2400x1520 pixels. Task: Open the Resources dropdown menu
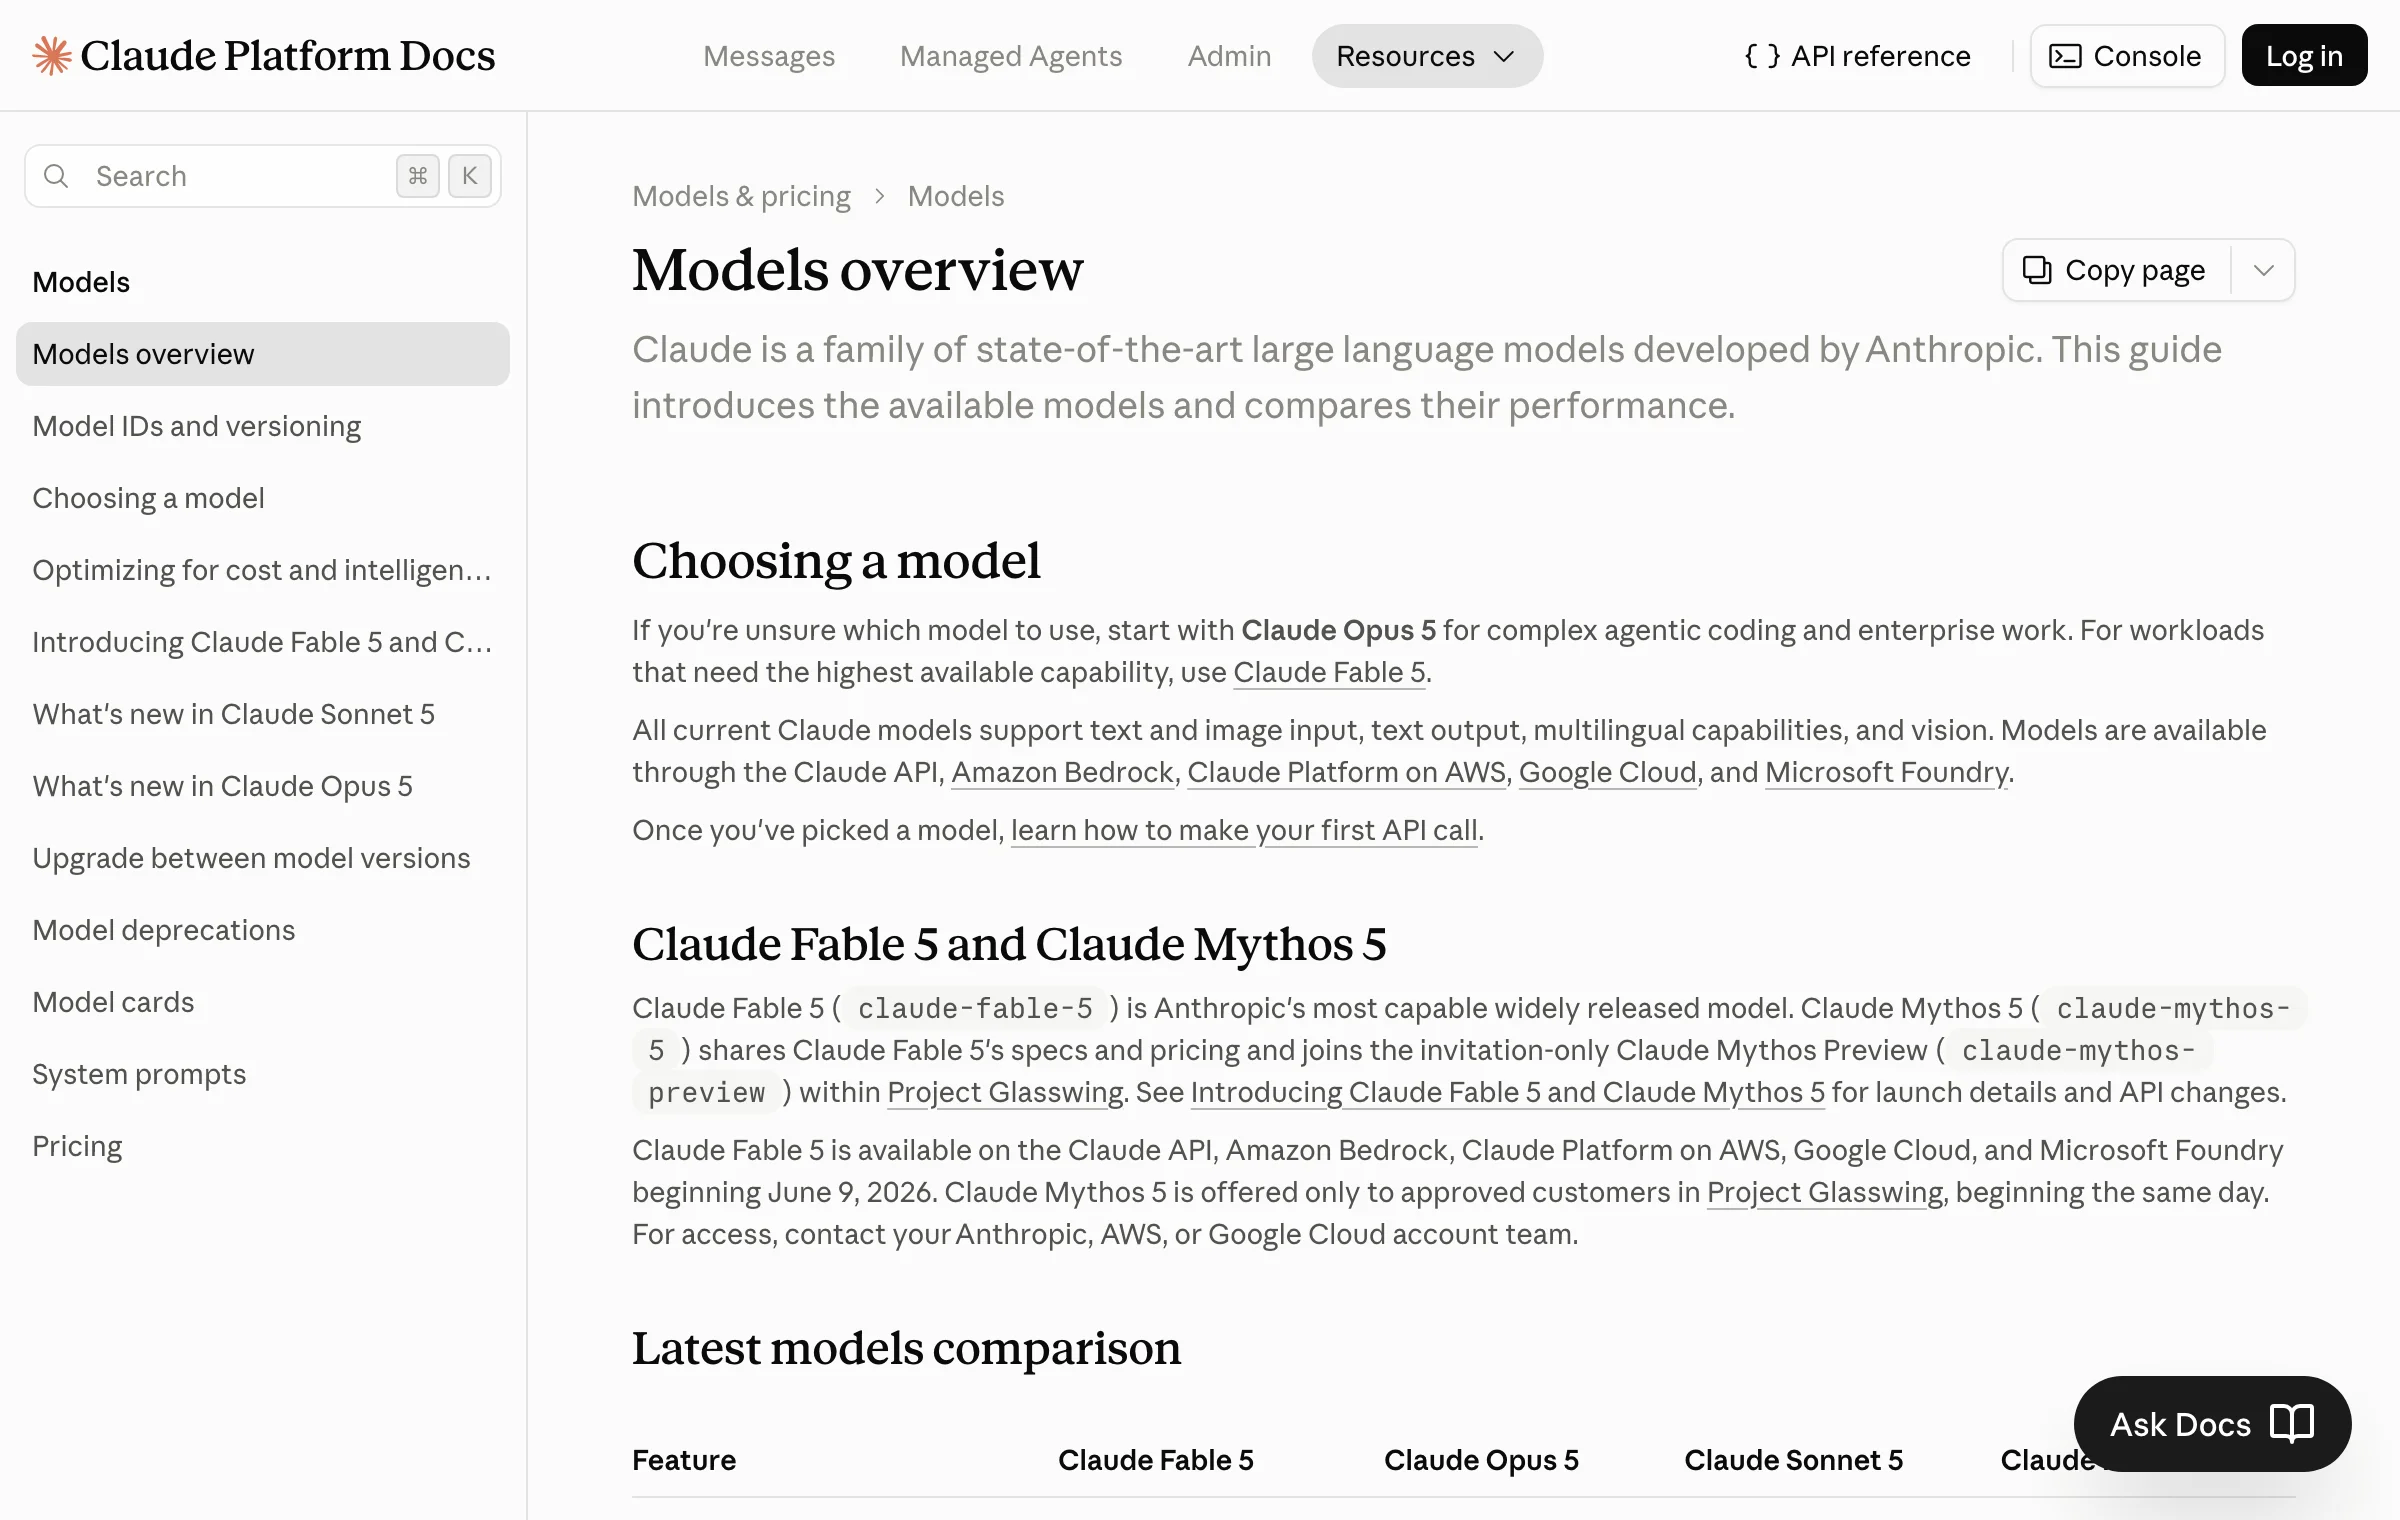click(x=1427, y=56)
